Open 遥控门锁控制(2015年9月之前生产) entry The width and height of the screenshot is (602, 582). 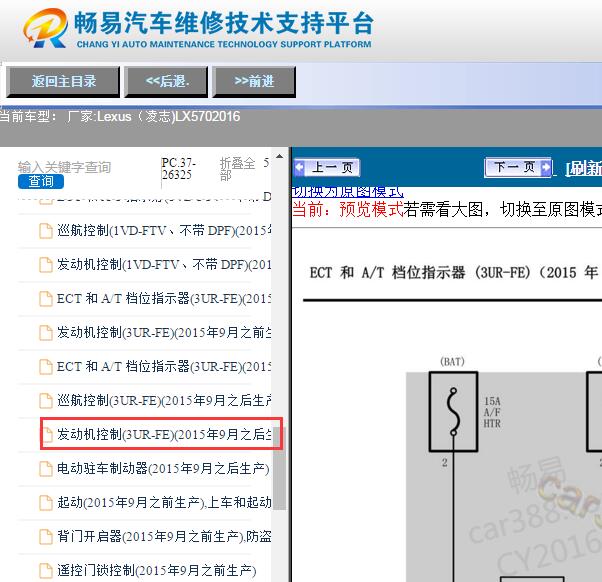point(157,570)
